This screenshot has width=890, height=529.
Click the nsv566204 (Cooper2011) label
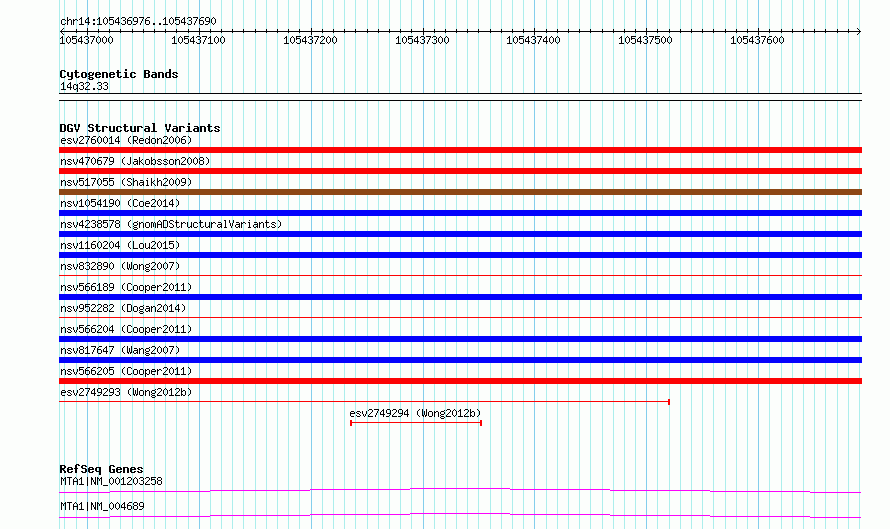(126, 329)
